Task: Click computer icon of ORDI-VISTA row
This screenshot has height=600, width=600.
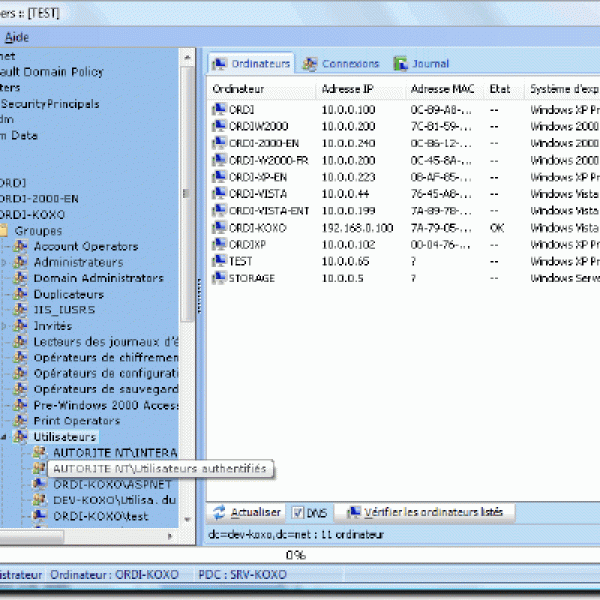Action: [219, 193]
